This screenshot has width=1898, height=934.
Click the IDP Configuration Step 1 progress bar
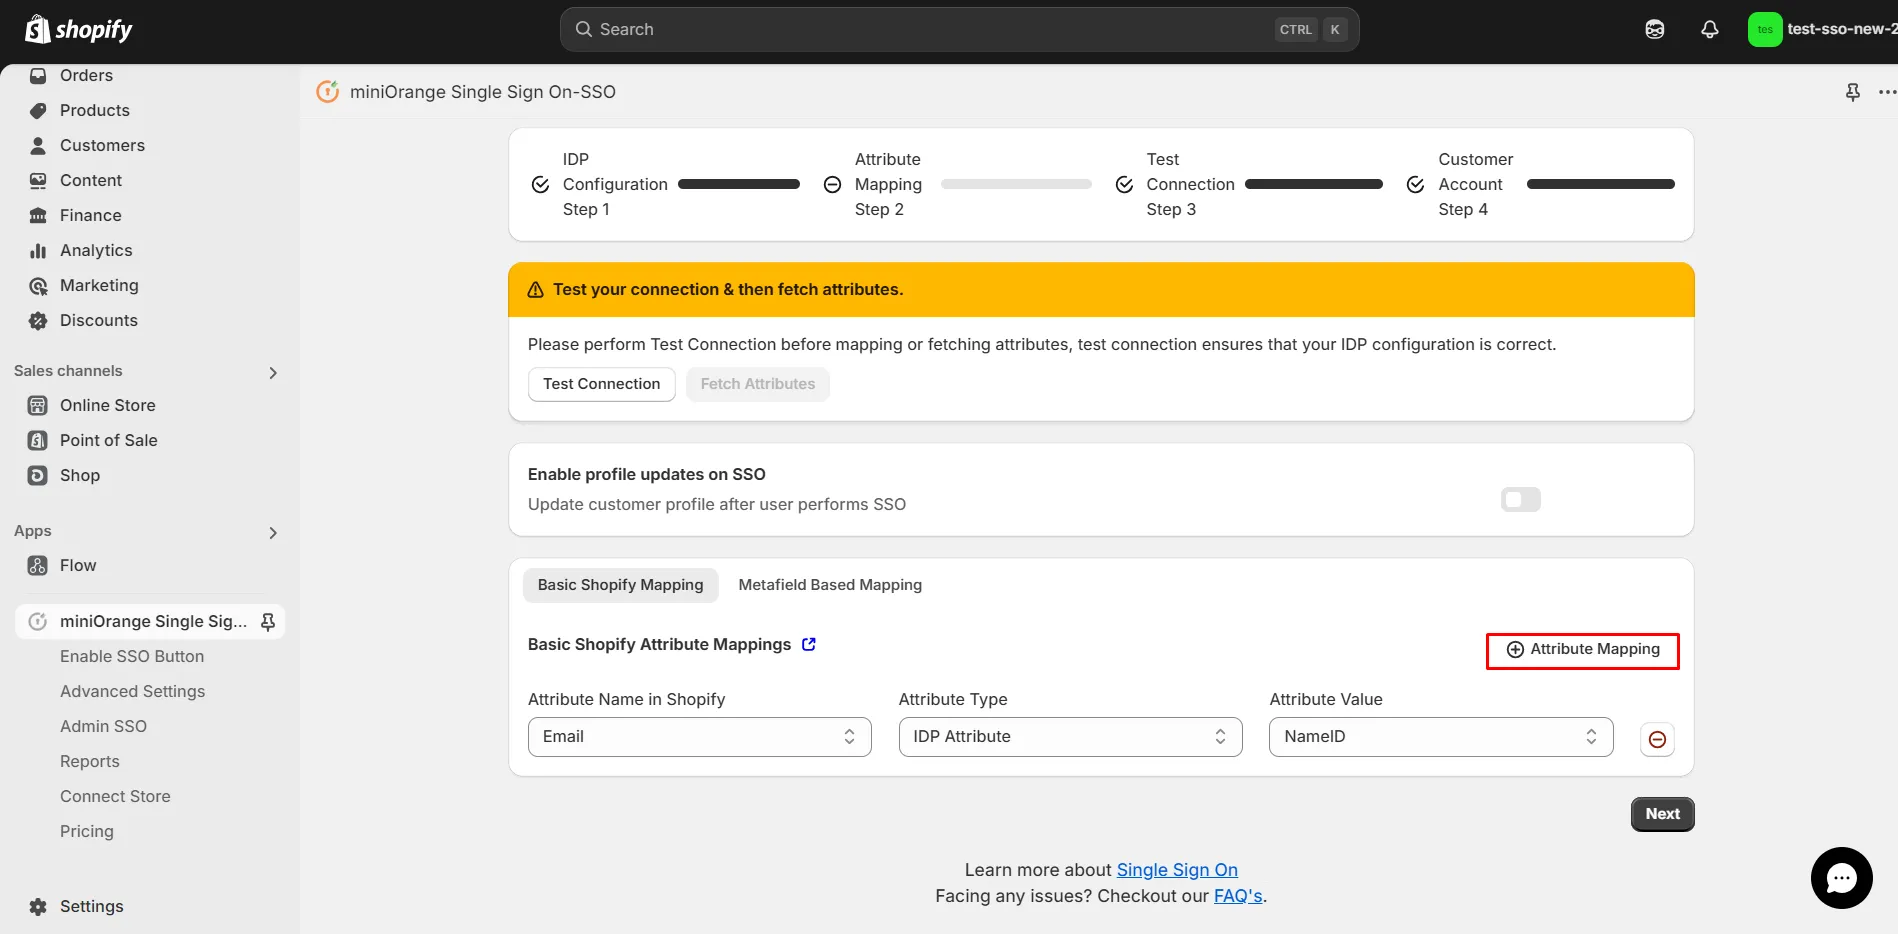click(x=739, y=184)
